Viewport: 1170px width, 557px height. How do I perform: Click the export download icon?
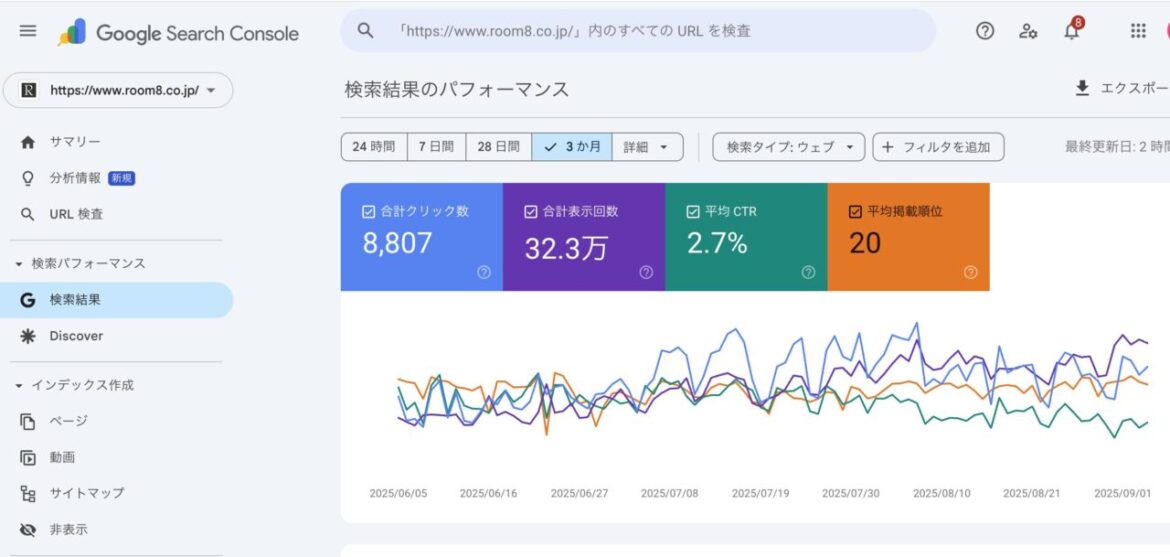pyautogui.click(x=1082, y=89)
